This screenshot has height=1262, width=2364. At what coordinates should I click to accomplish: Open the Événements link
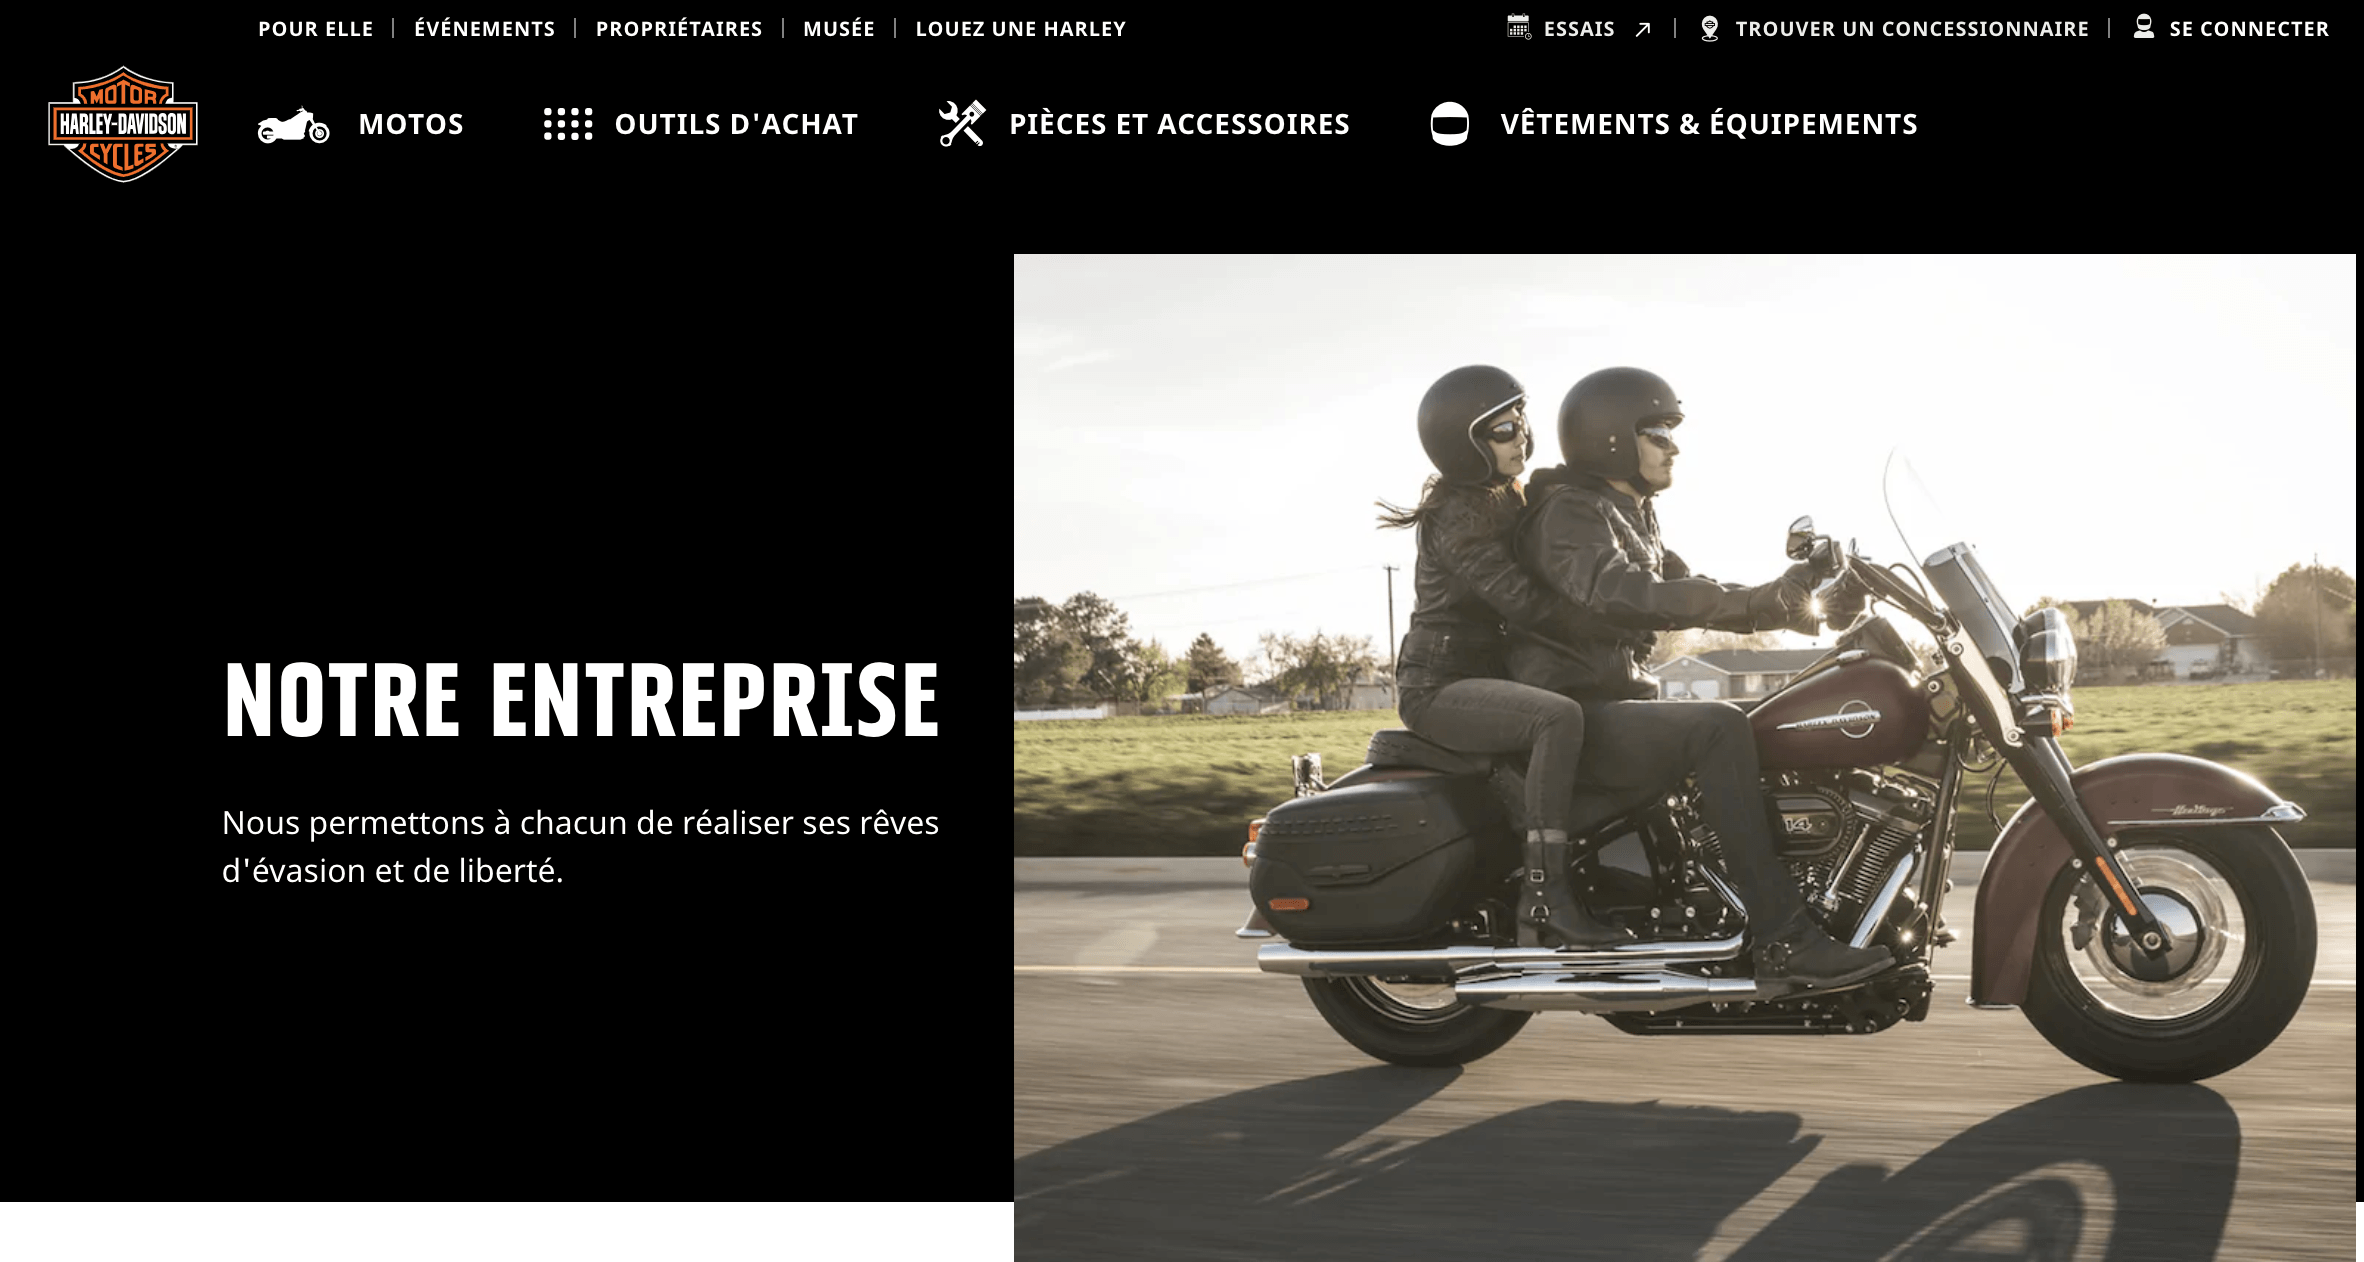(485, 29)
